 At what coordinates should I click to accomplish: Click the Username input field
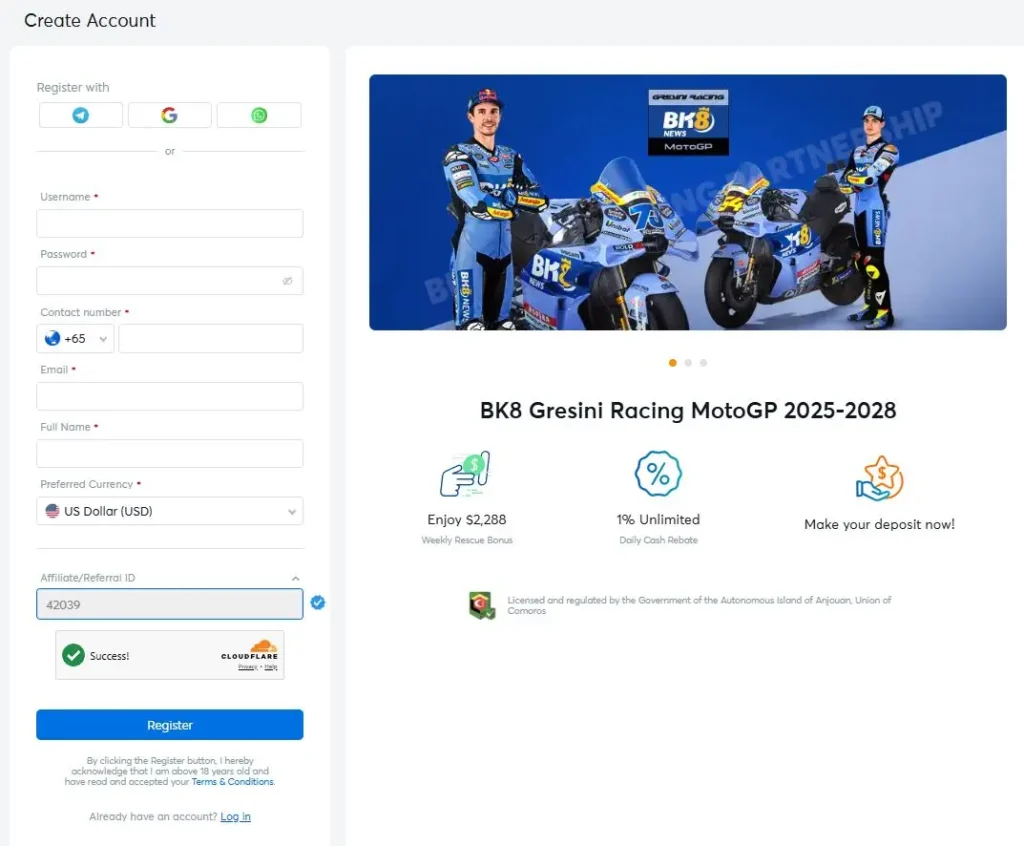[170, 223]
